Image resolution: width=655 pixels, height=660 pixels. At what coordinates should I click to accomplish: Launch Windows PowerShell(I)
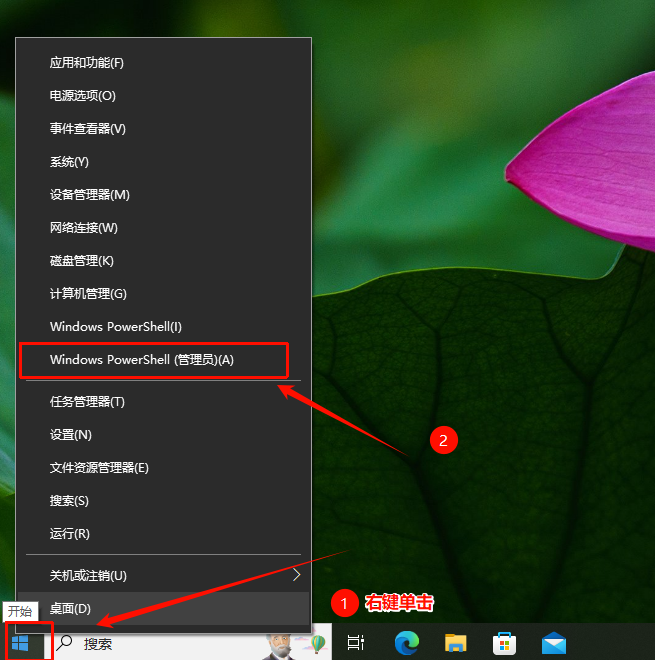coord(163,326)
